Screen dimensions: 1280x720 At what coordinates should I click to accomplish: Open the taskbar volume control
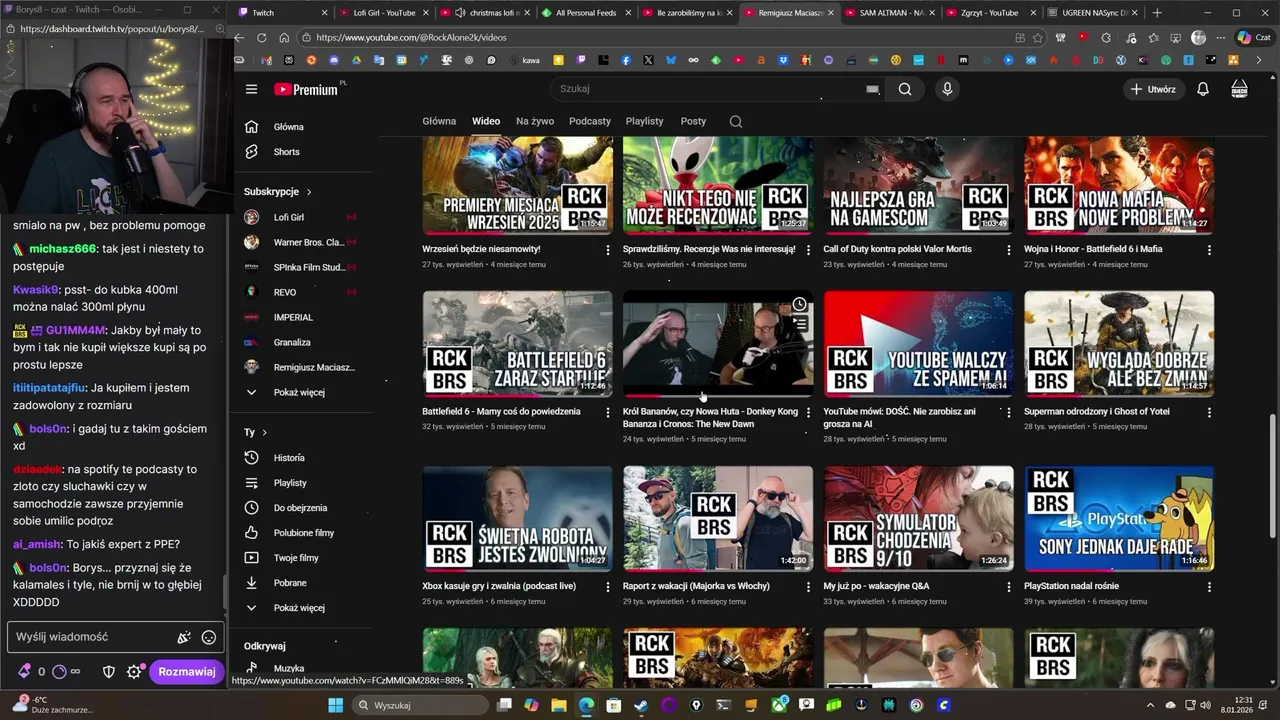pos(1203,705)
